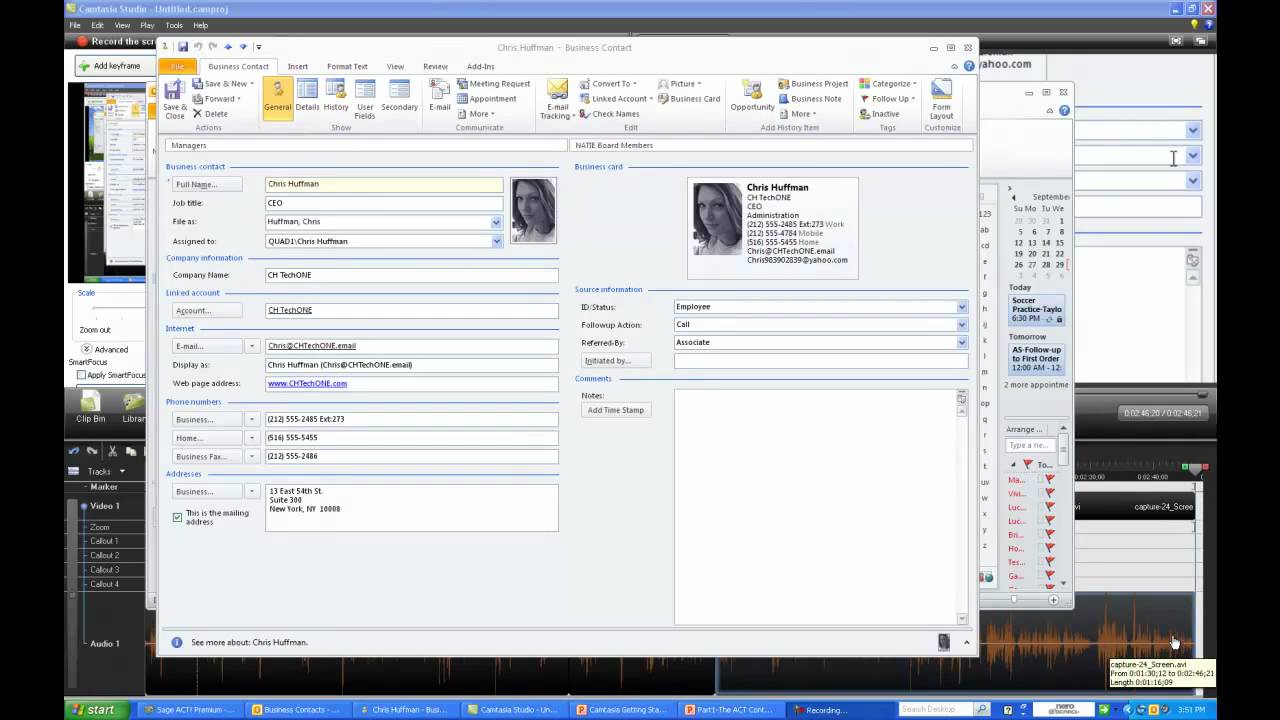Viewport: 1280px width, 720px height.
Task: Click the Save & Close icon
Action: point(174,98)
